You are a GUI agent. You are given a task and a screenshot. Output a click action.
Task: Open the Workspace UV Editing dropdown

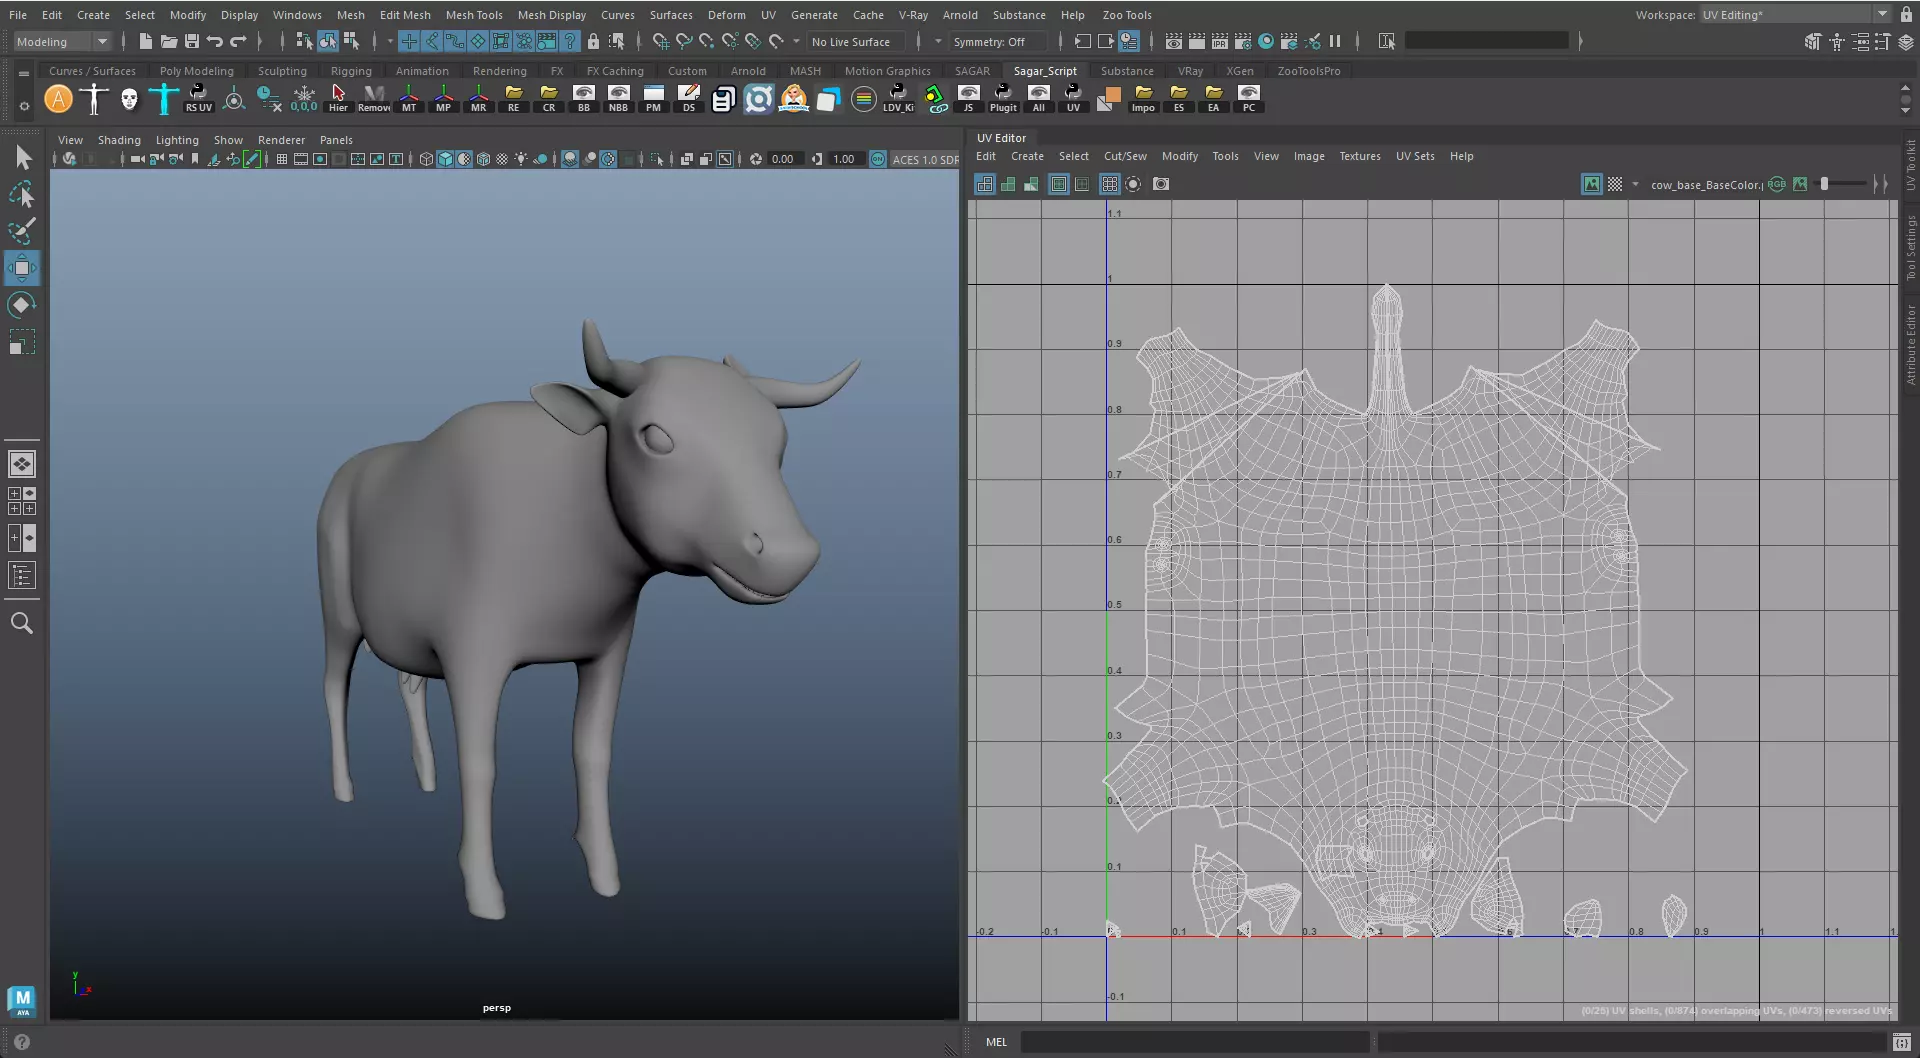pos(1795,14)
